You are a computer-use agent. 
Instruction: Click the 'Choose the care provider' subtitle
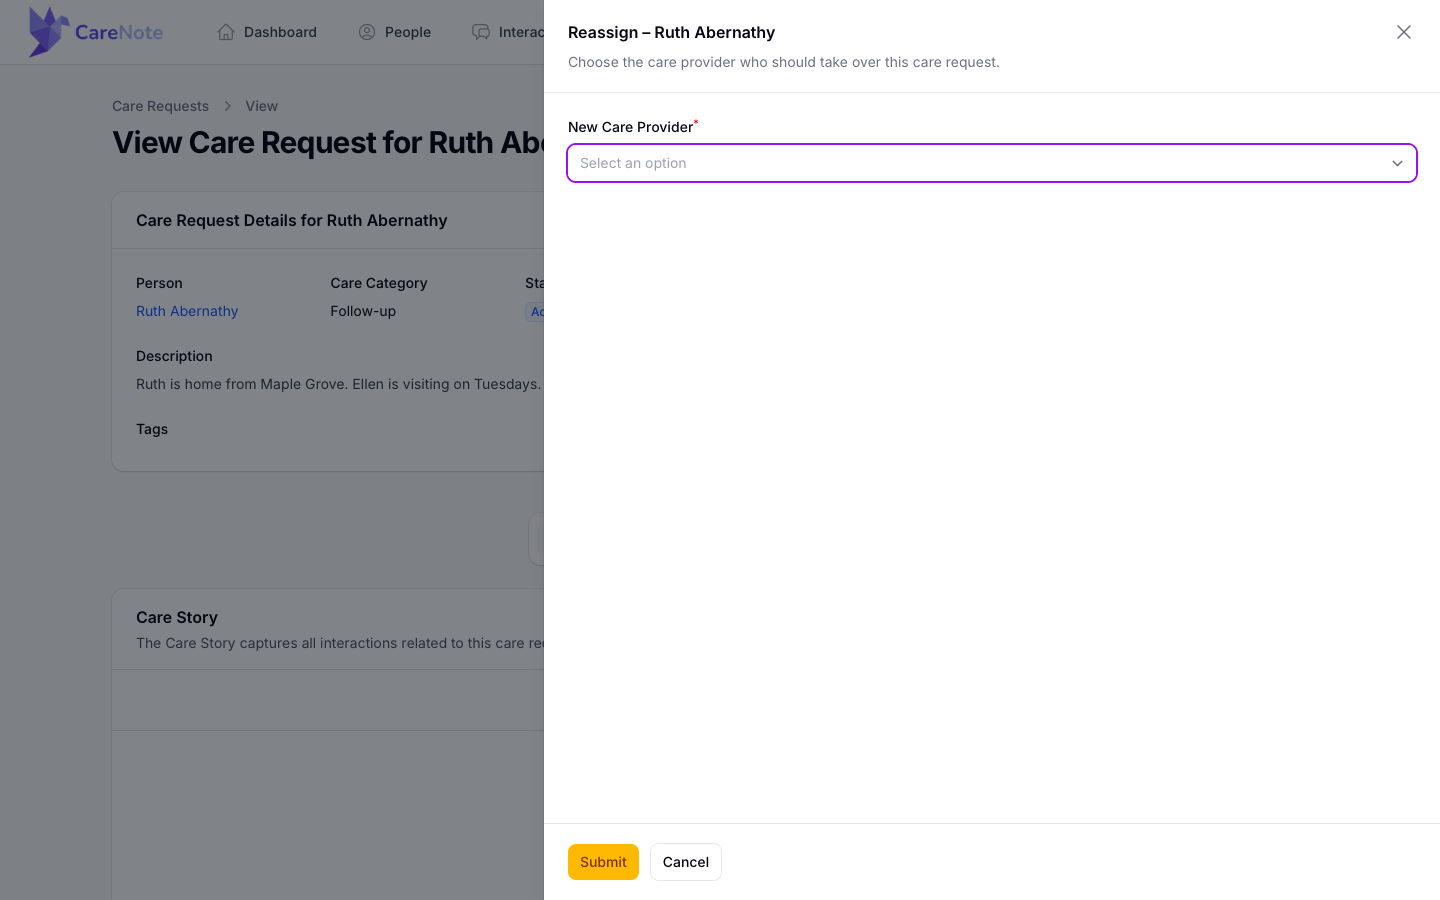pyautogui.click(x=784, y=62)
